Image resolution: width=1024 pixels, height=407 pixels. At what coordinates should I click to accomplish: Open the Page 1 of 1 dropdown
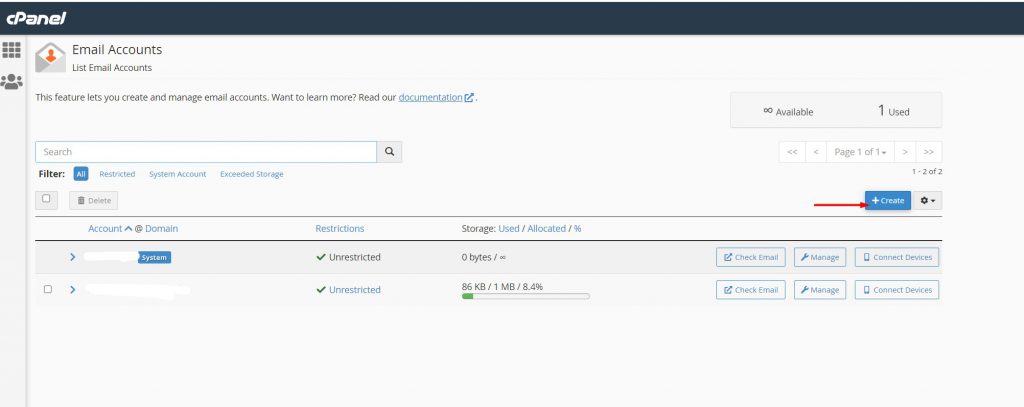click(x=860, y=152)
